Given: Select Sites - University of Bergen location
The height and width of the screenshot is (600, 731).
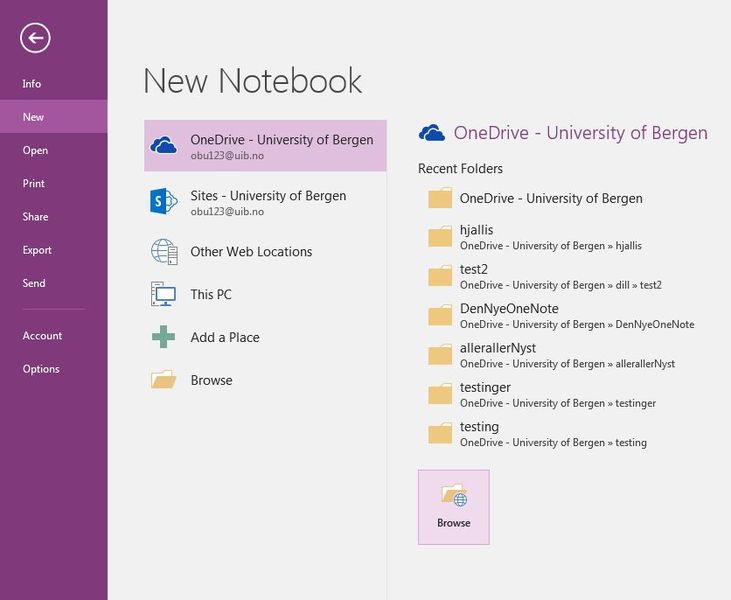Looking at the screenshot, I should click(x=265, y=202).
